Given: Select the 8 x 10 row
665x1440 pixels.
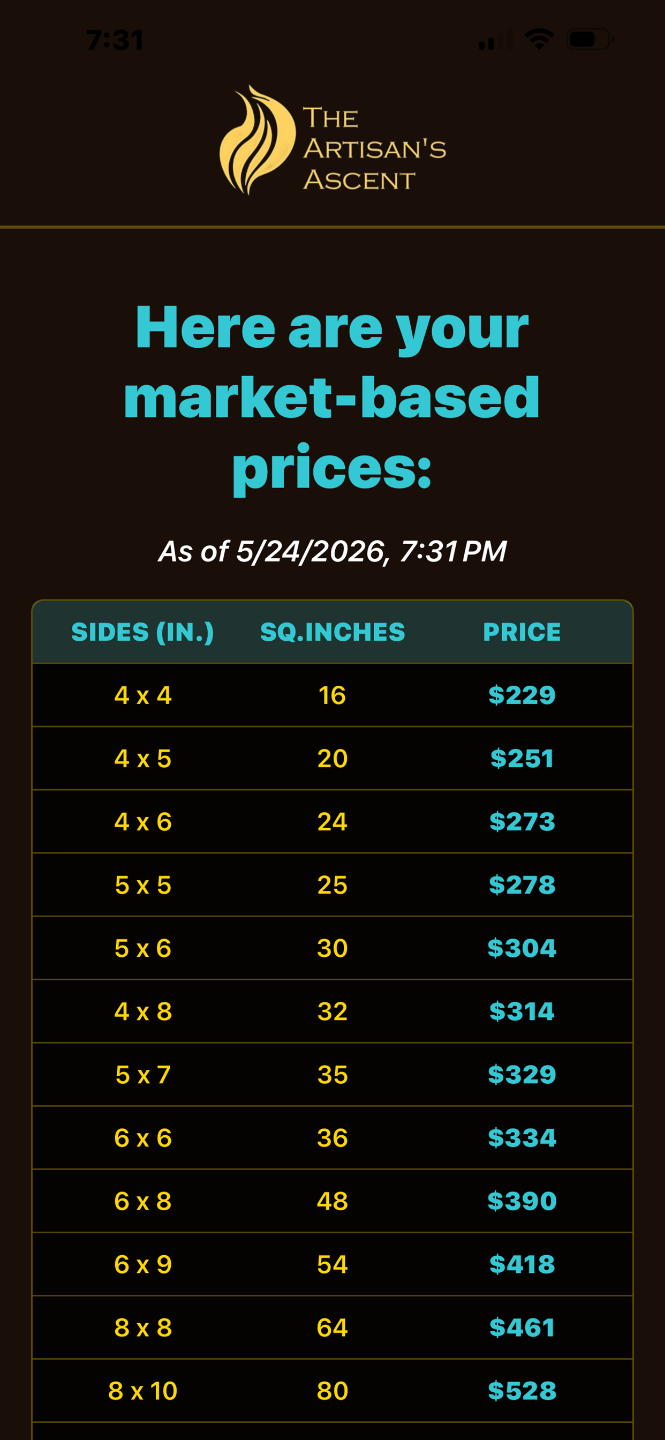Looking at the screenshot, I should [x=333, y=1390].
